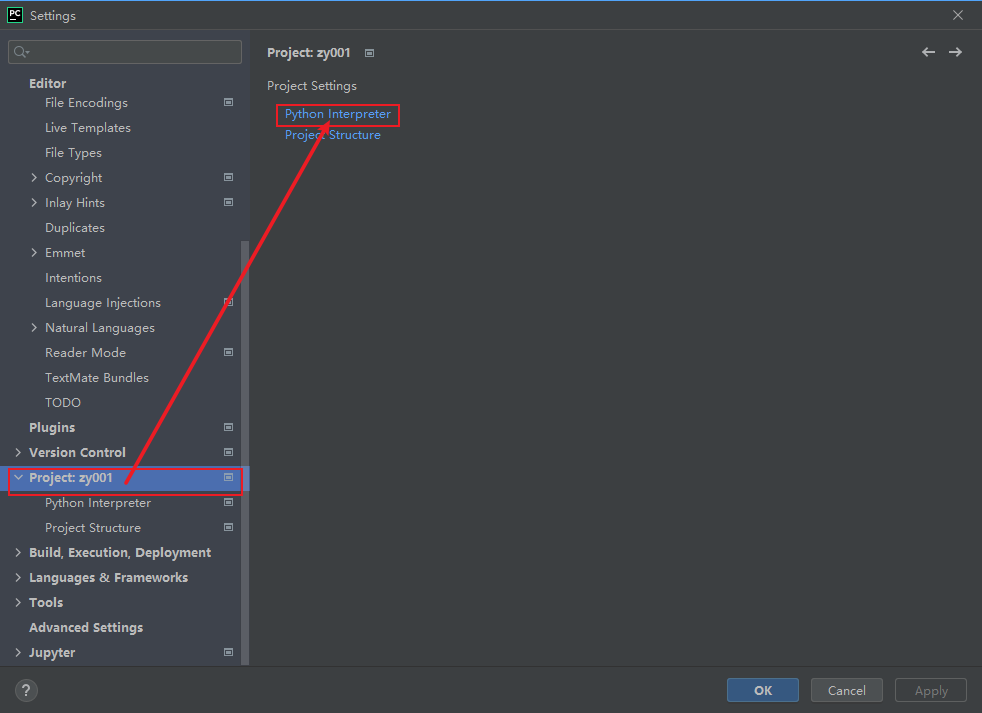Expand the Jupyter section
The image size is (982, 713).
pyautogui.click(x=18, y=652)
